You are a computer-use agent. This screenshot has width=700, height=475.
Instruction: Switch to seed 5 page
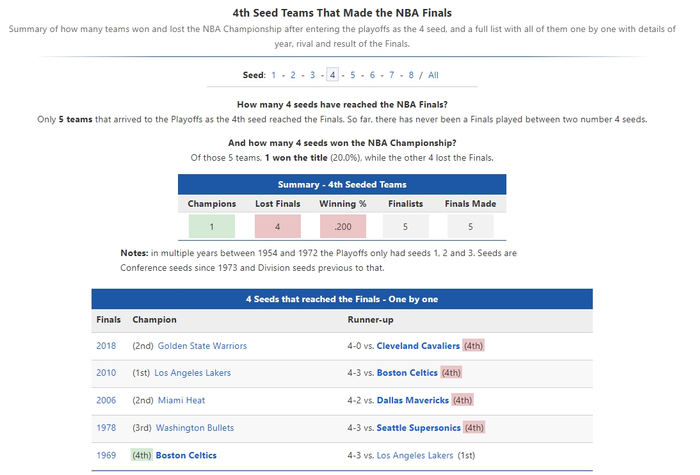[x=352, y=75]
